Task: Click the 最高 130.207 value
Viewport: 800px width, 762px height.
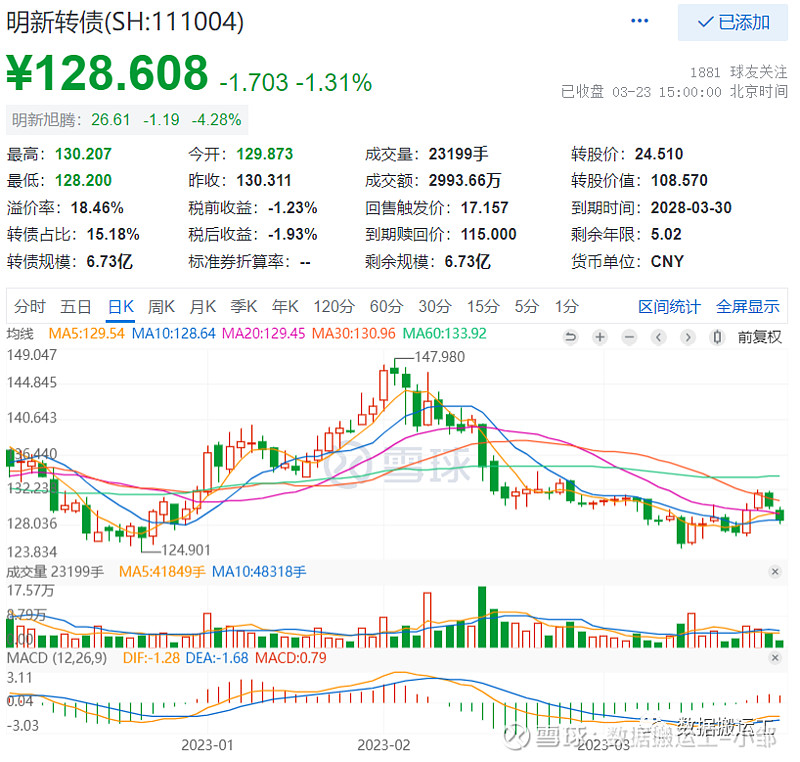Action: (83, 154)
